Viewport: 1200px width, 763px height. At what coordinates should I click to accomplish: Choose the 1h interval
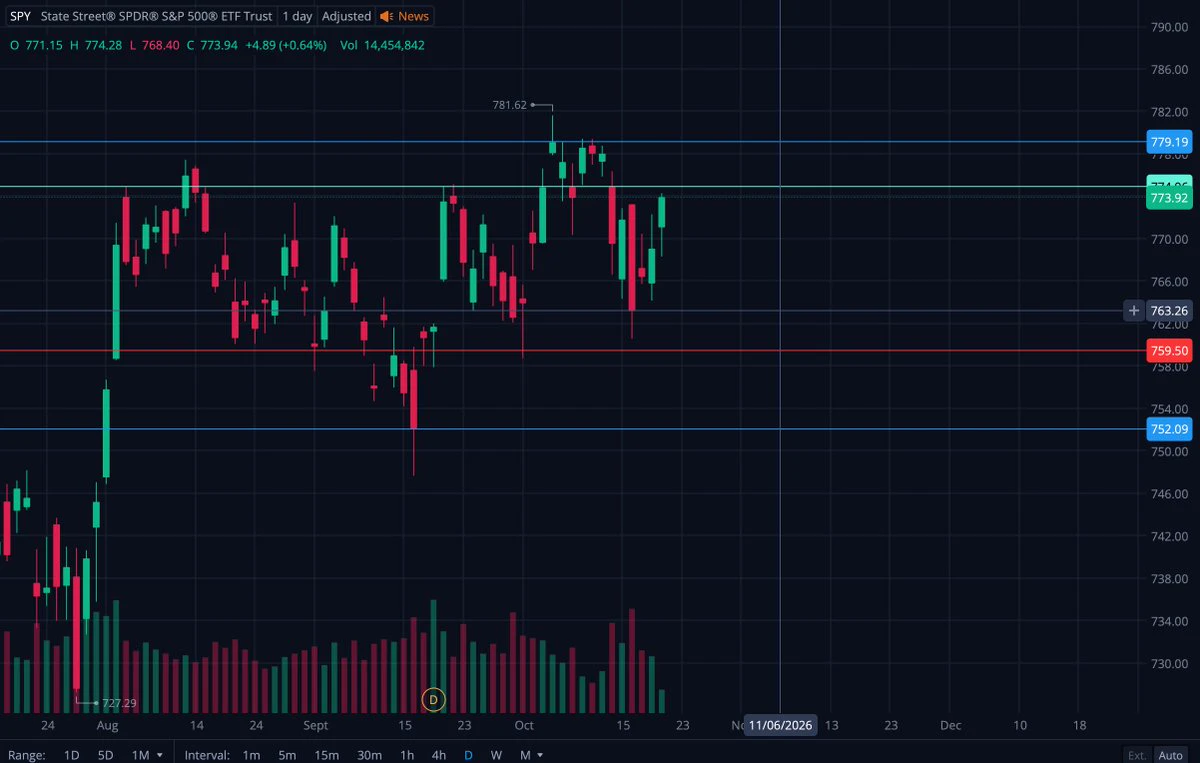point(407,755)
